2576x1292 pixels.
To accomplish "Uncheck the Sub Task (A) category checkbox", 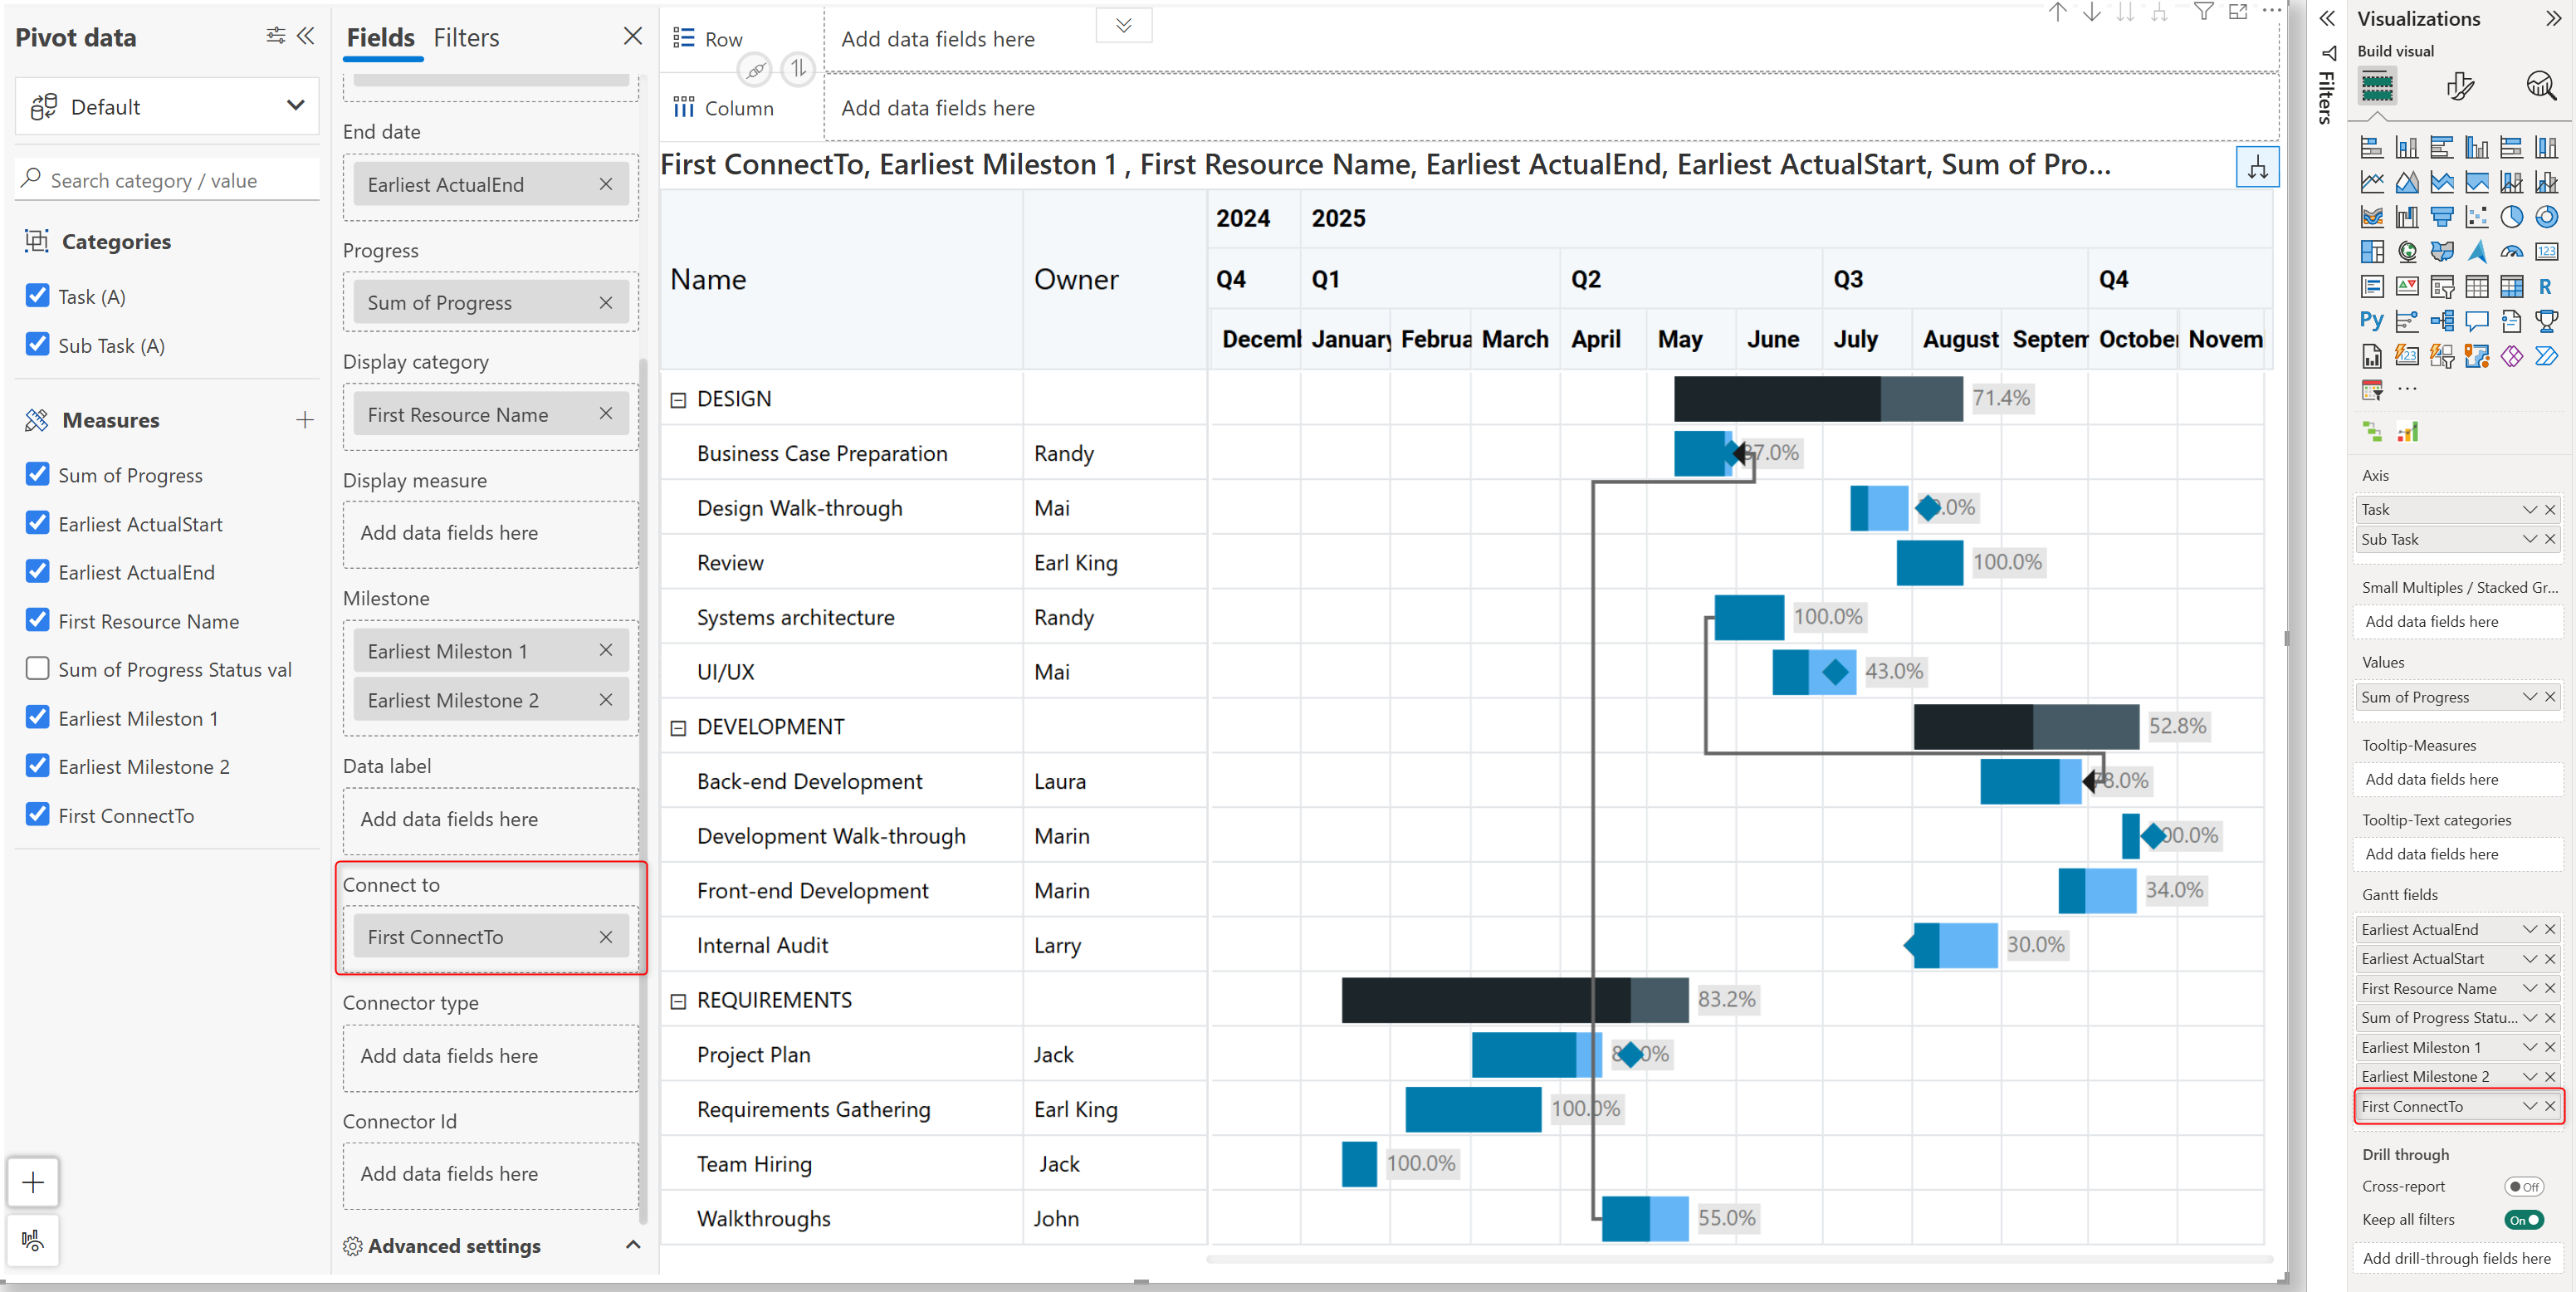I will 37,345.
